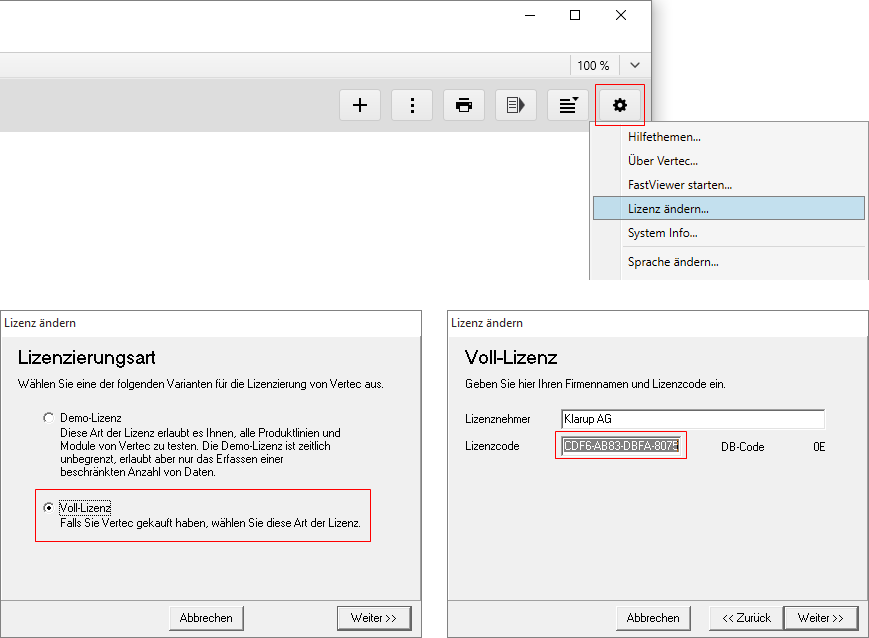
Task: Choose Lizenz ändern... from the menu
Action: (x=668, y=209)
